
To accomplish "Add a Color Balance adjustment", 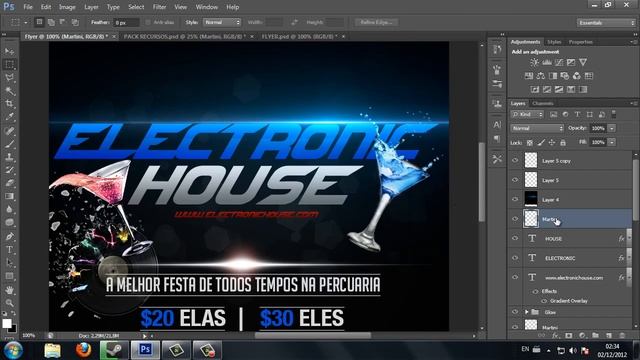I will [x=541, y=76].
